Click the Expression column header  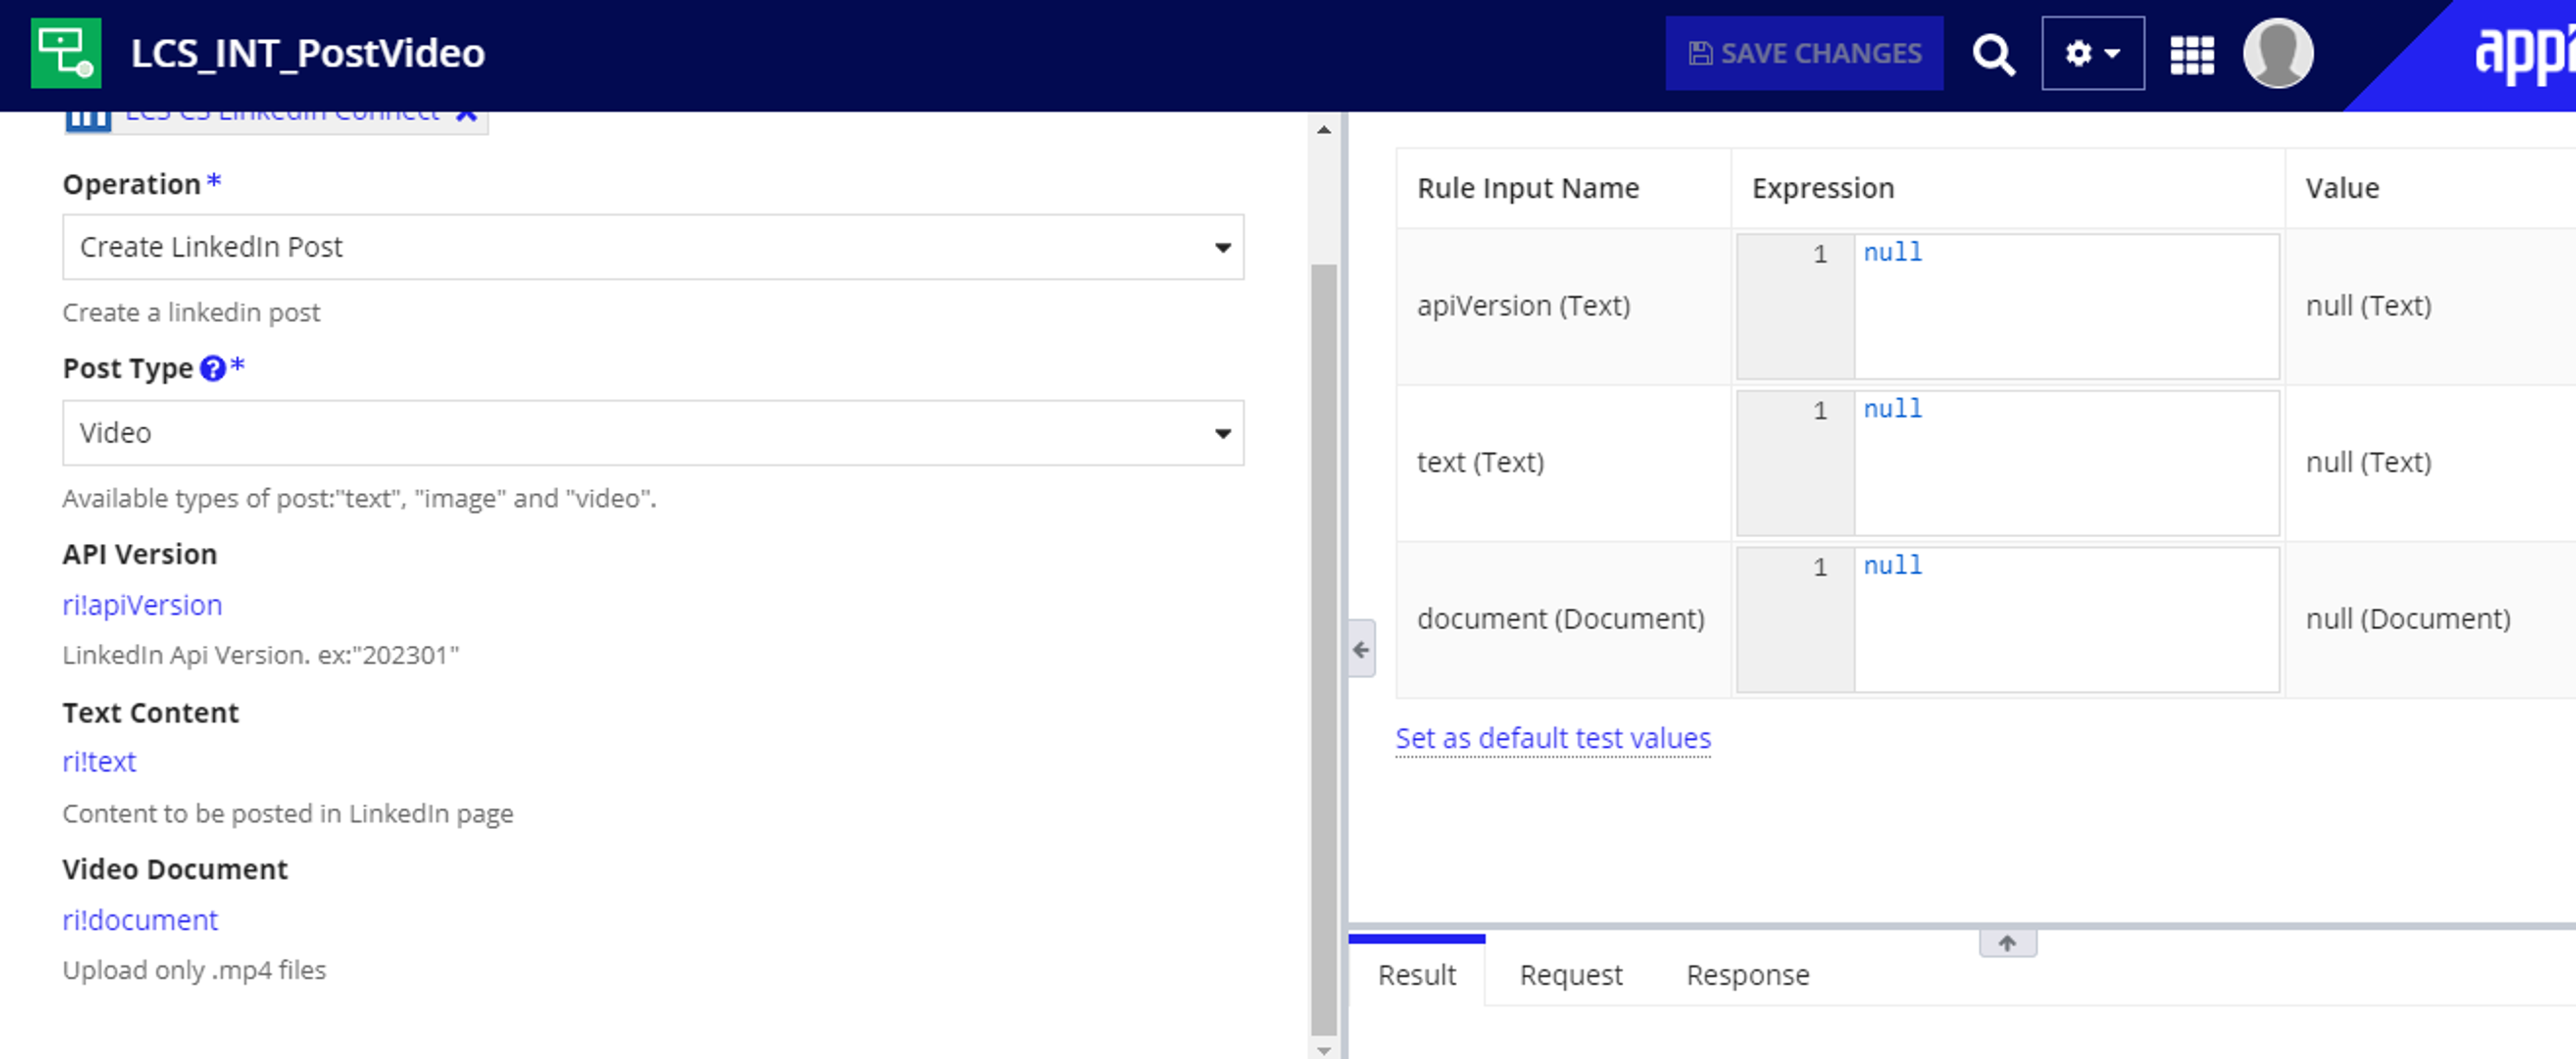point(1823,188)
